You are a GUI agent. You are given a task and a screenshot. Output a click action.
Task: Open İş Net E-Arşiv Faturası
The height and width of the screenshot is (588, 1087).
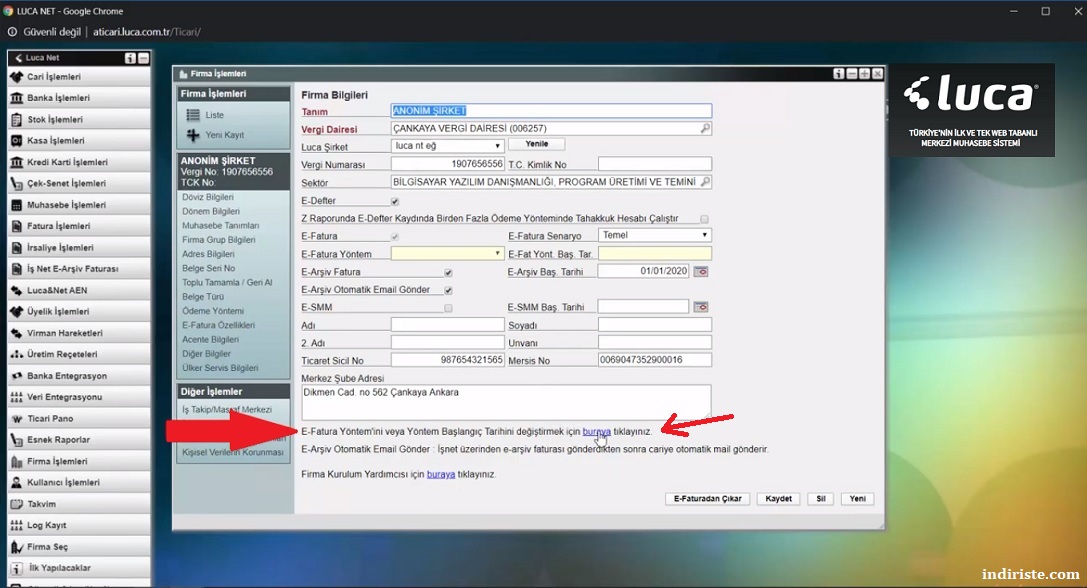79,268
